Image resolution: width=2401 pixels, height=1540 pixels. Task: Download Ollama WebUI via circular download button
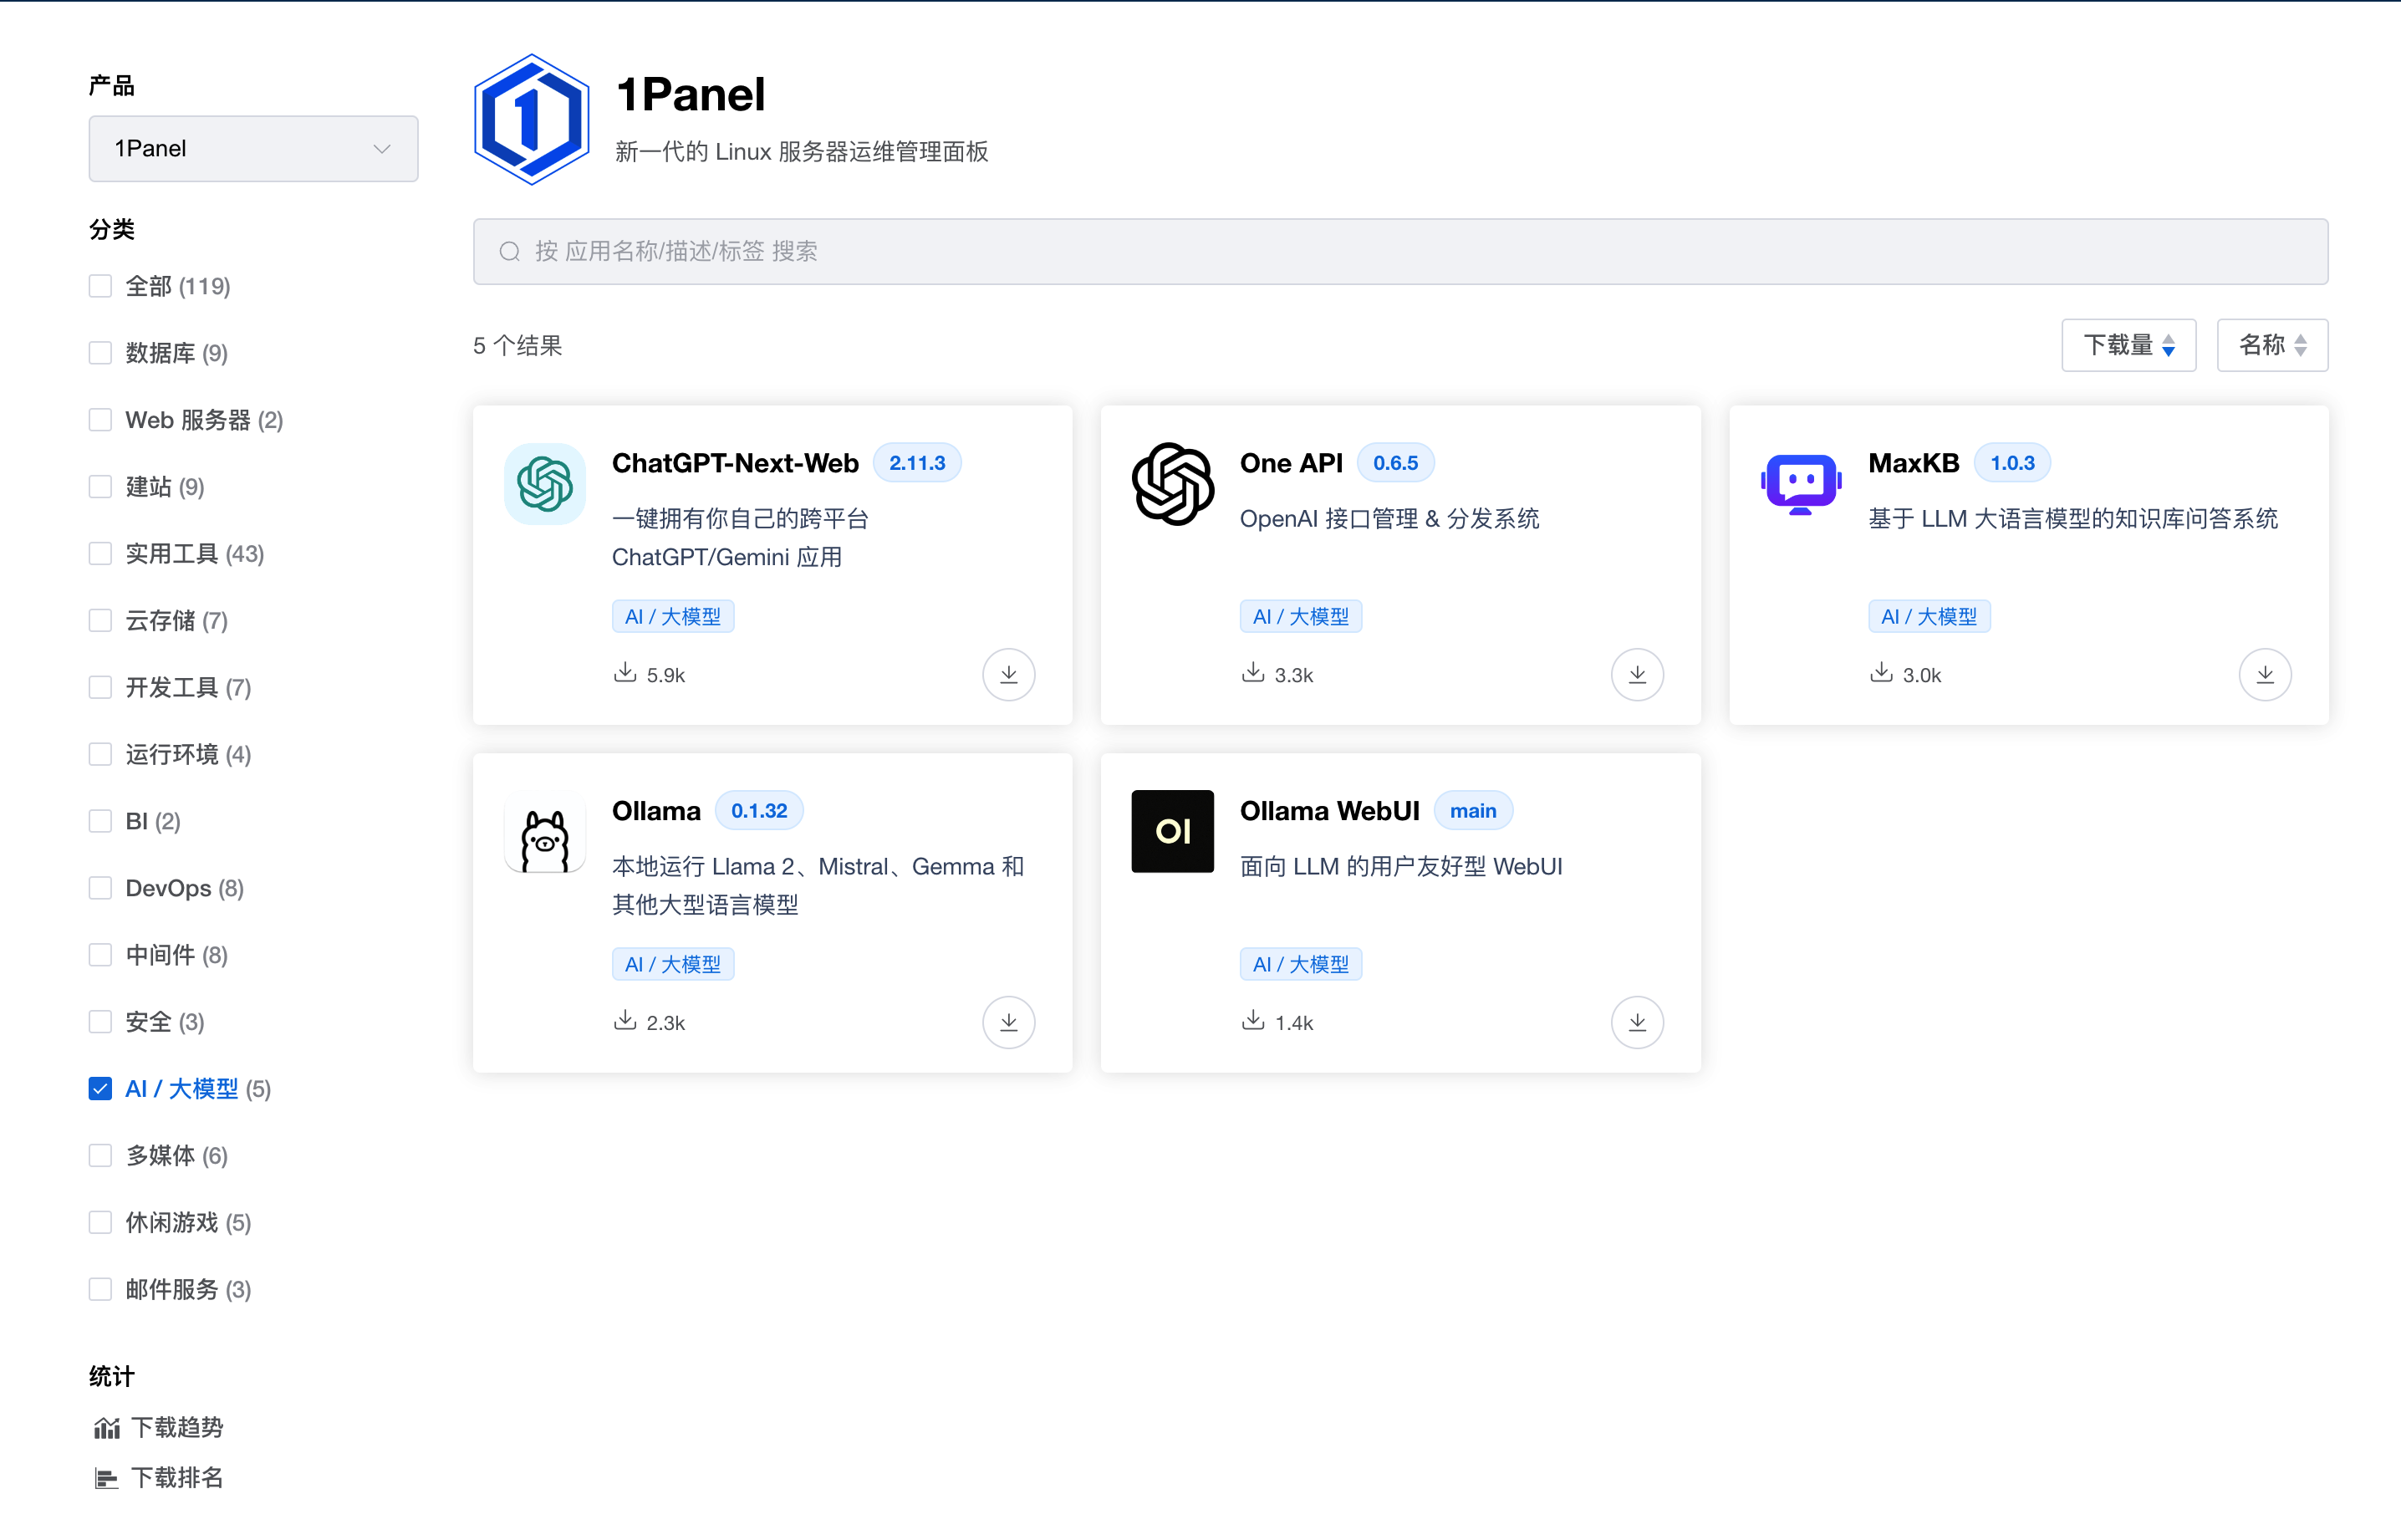pos(1637,1022)
